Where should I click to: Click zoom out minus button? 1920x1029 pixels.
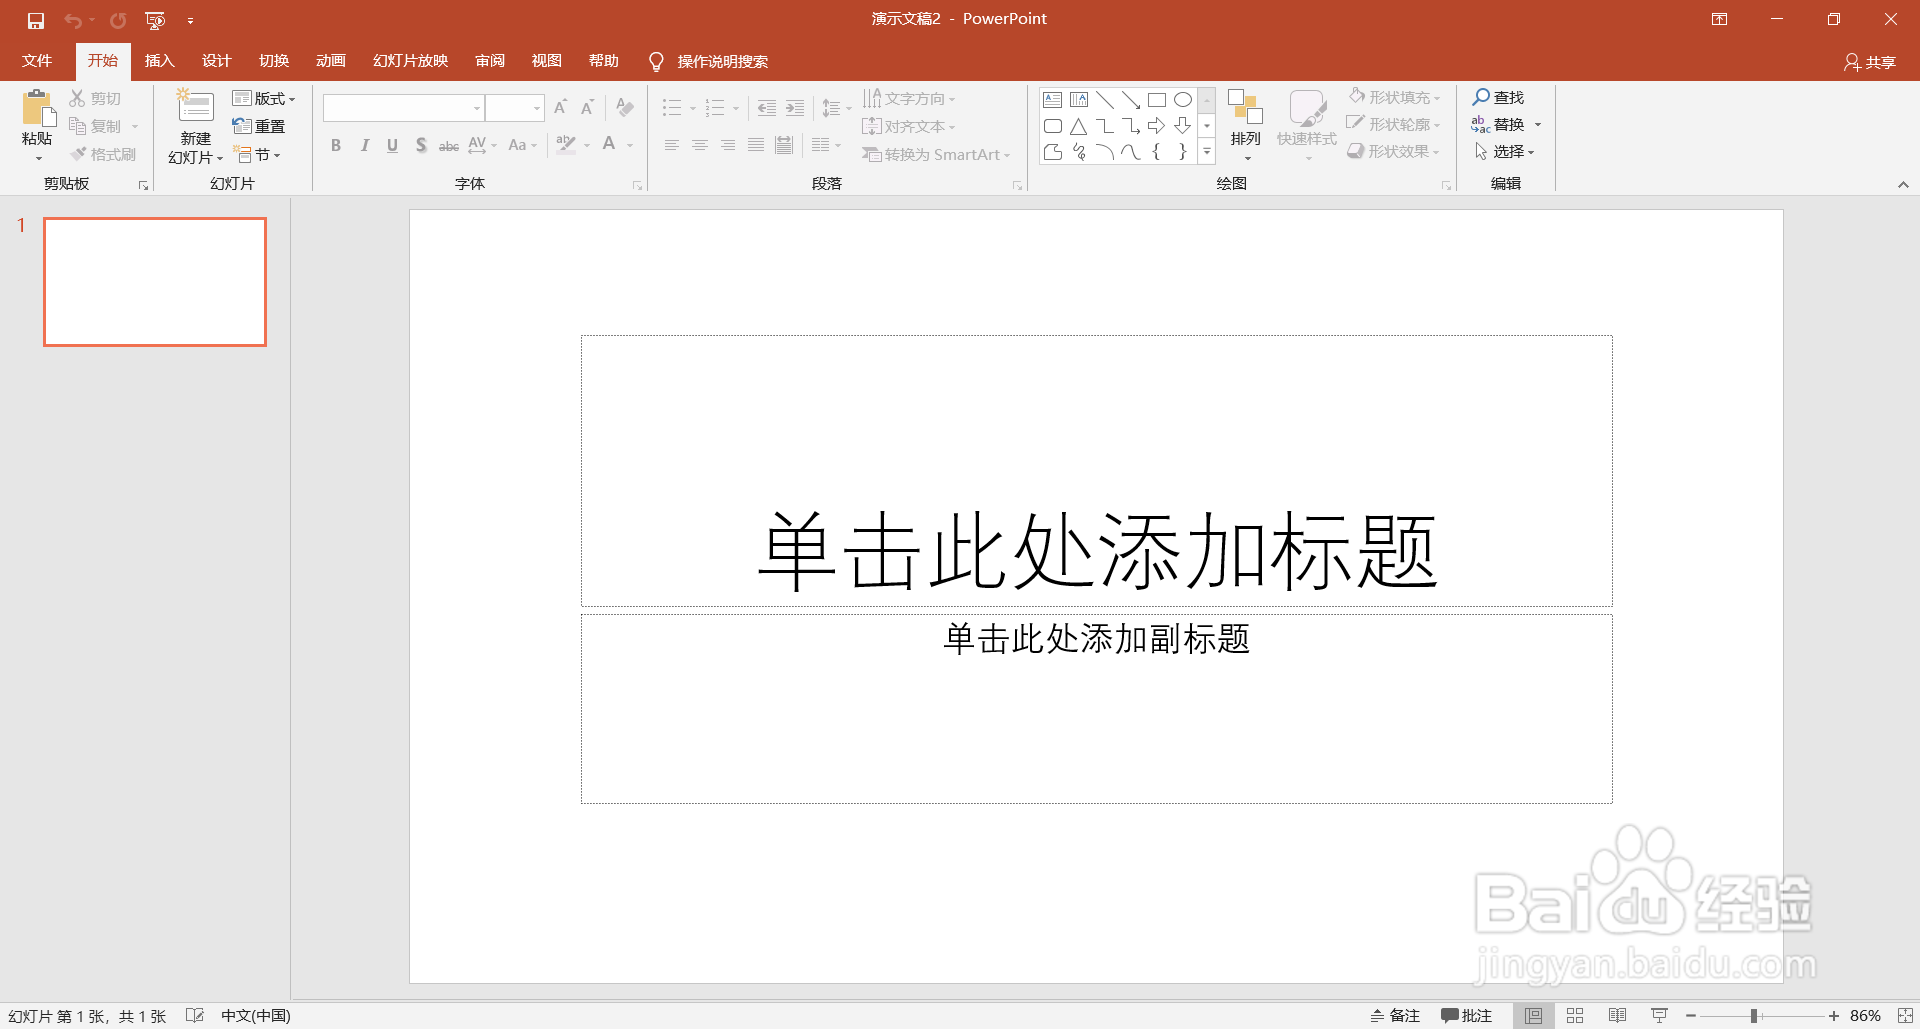1691,1016
